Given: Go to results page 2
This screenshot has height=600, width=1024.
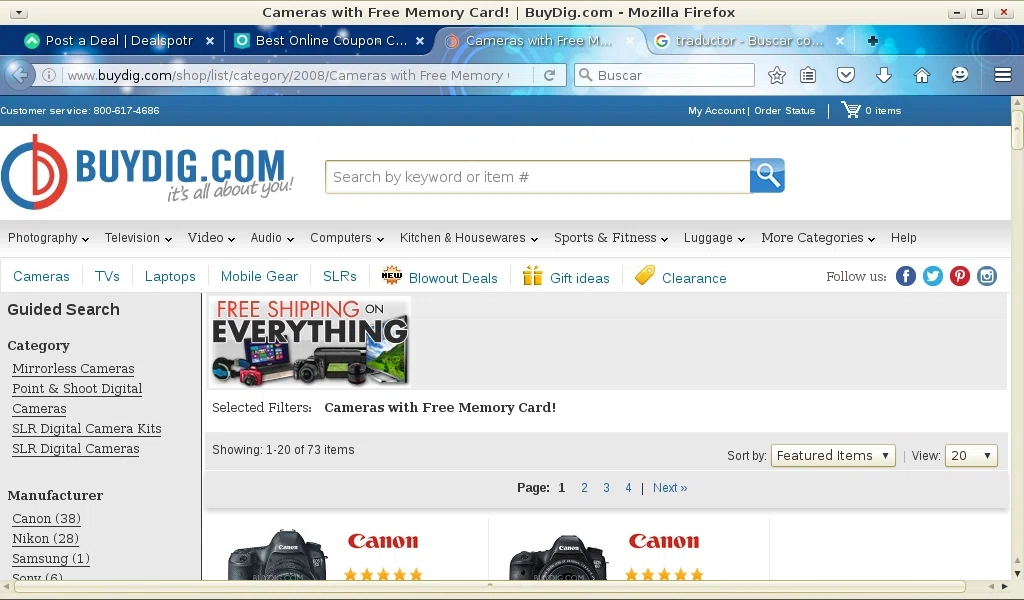Looking at the screenshot, I should [584, 488].
